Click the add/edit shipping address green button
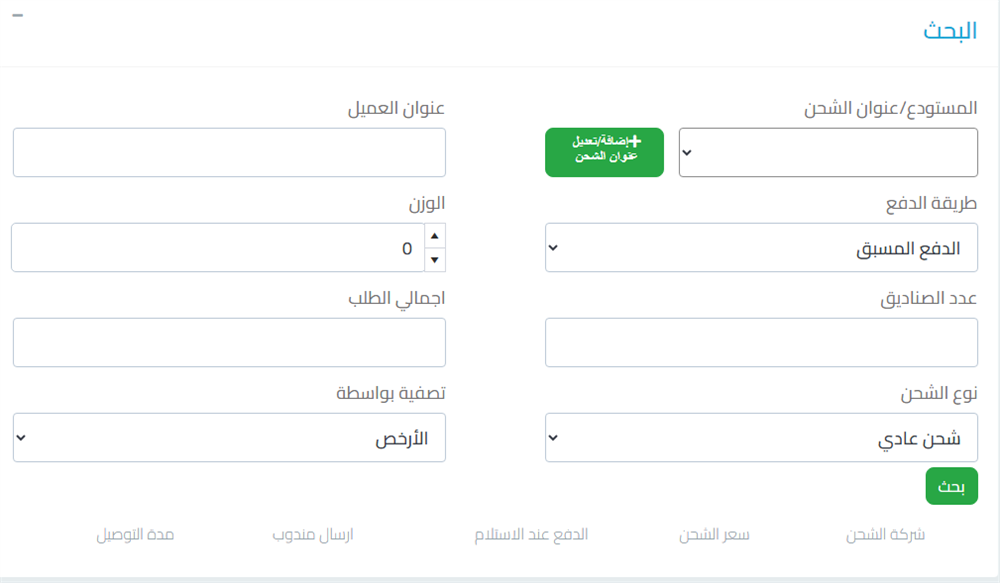The image size is (1000, 583). (x=604, y=153)
